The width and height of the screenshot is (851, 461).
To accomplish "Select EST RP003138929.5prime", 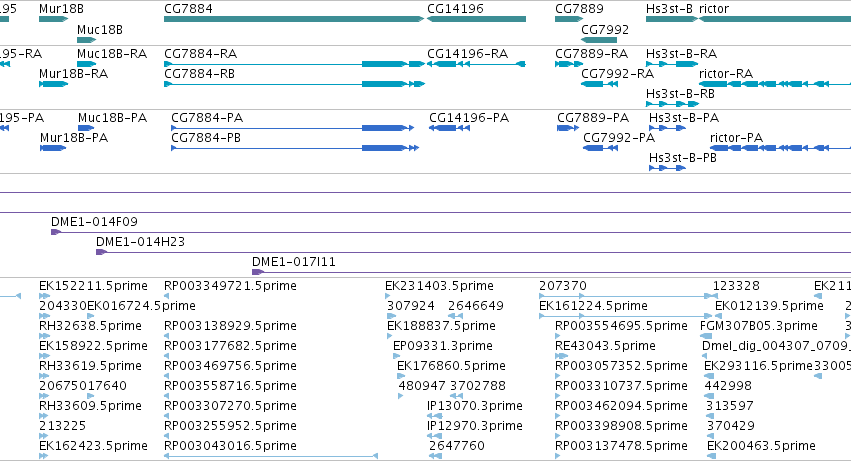I will pyautogui.click(x=230, y=326).
